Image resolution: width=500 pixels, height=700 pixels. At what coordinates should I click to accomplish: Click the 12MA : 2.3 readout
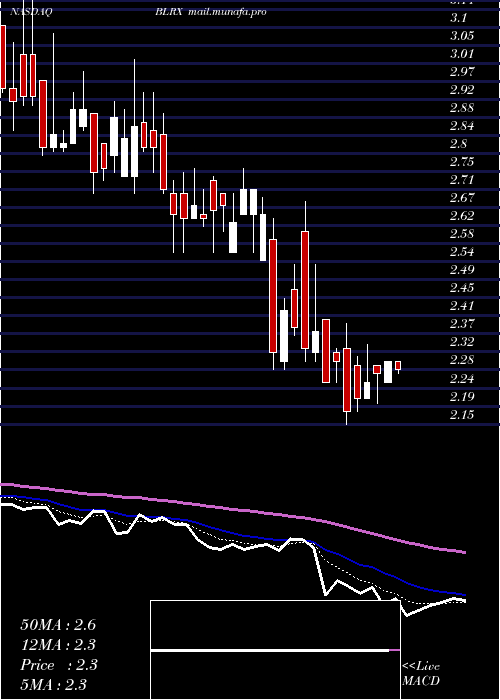58,645
